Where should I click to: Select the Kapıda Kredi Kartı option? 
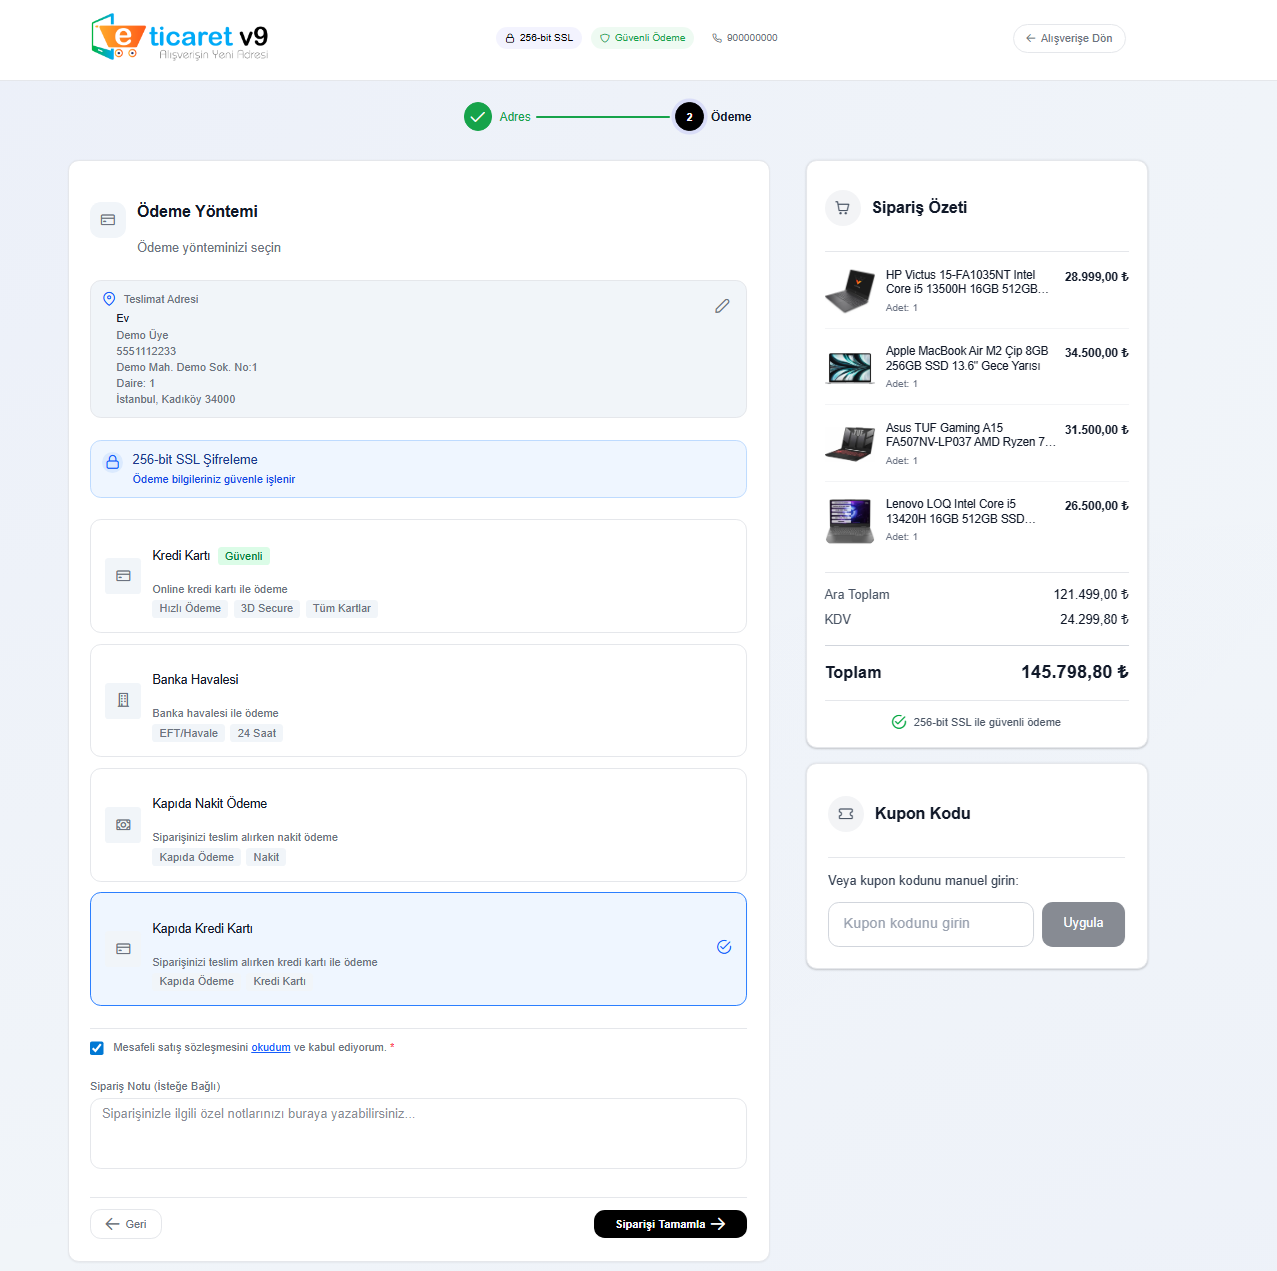click(x=418, y=948)
